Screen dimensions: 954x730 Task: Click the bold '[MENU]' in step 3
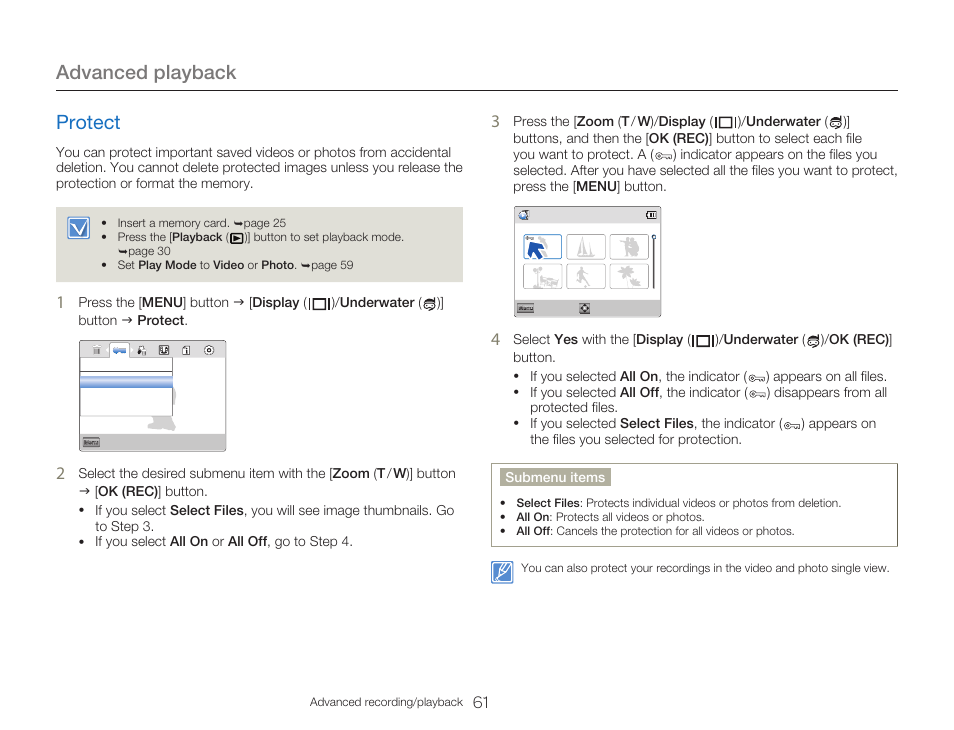(x=596, y=187)
